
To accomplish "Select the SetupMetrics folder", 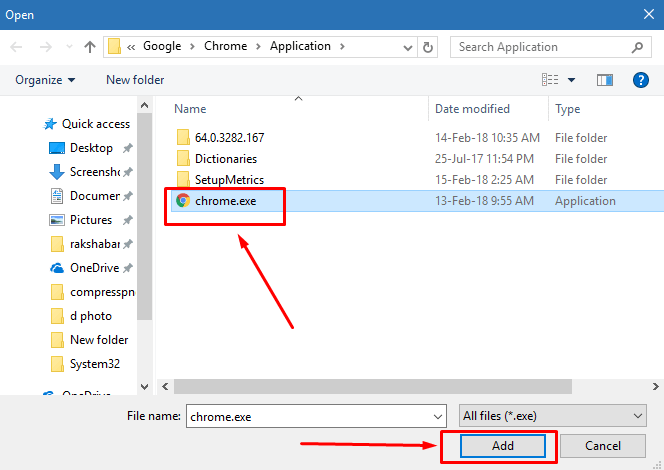I will 417,180.
